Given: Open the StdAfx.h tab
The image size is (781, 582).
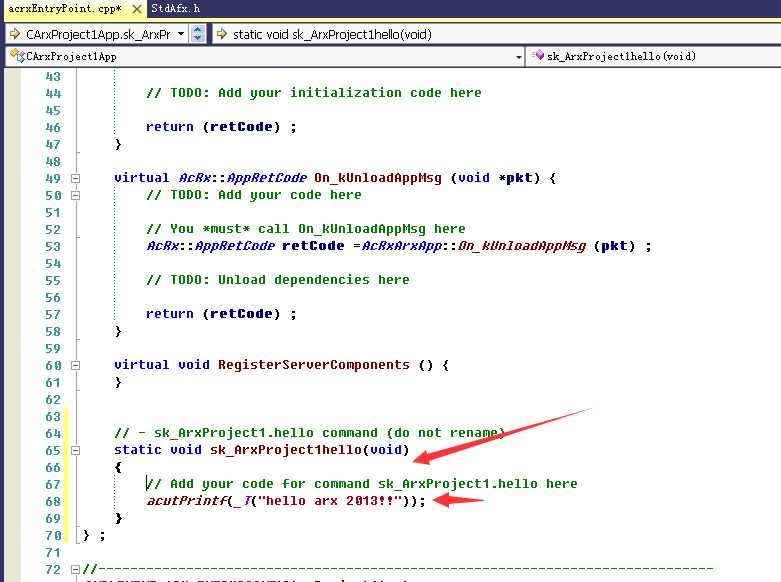Looking at the screenshot, I should [175, 8].
